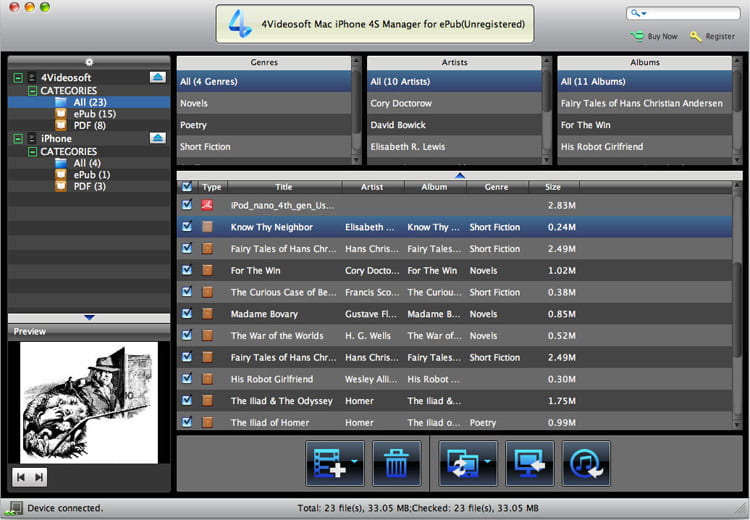Eject the 4Videosoft device
Viewport: 750px width, 520px height.
[157, 77]
